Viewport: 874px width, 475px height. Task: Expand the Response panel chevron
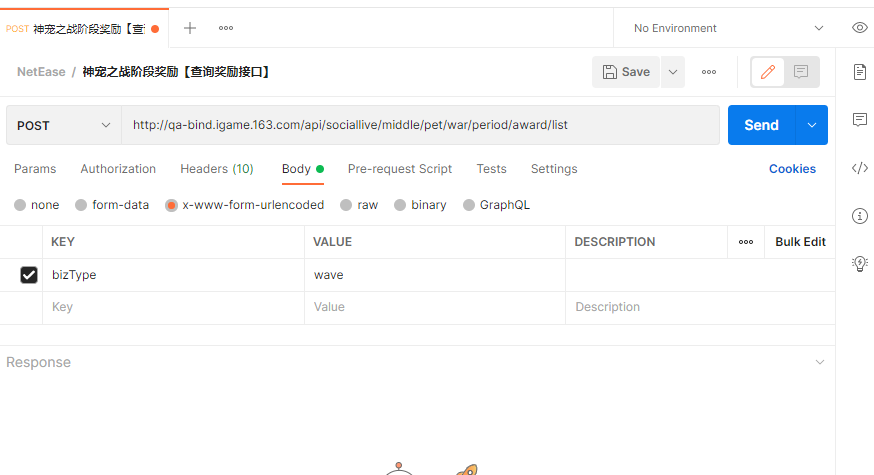coord(820,362)
